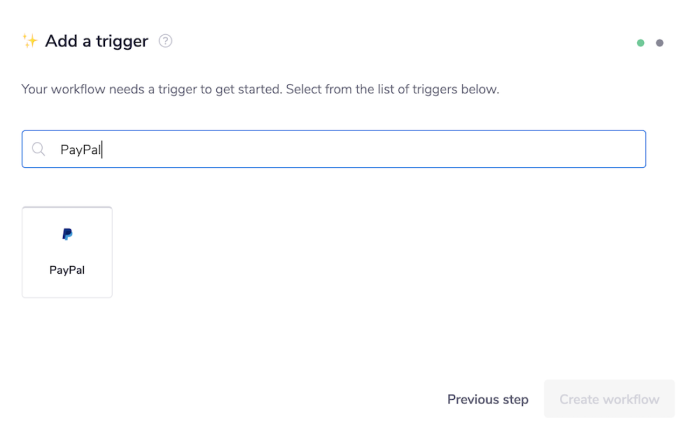Image resolution: width=700 pixels, height=441 pixels.
Task: Select the PayPal trigger card
Action: tap(67, 252)
